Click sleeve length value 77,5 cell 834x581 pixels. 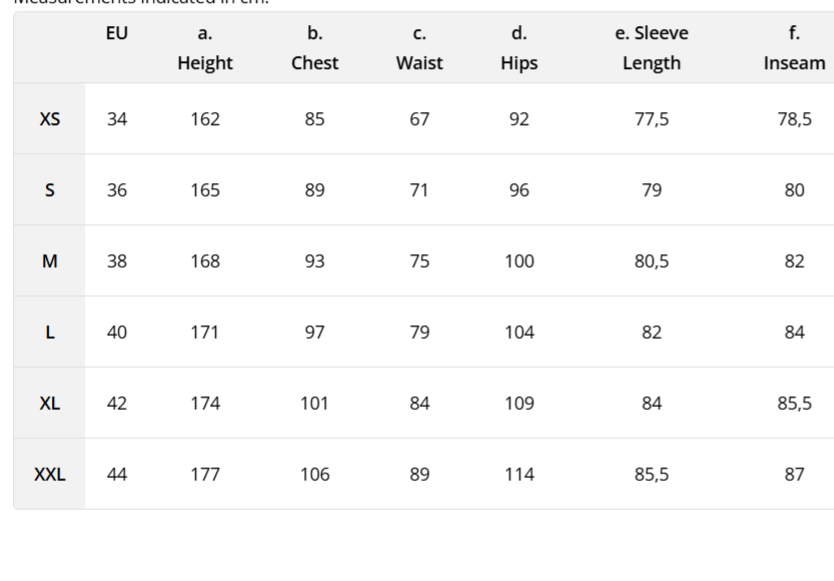(x=652, y=119)
